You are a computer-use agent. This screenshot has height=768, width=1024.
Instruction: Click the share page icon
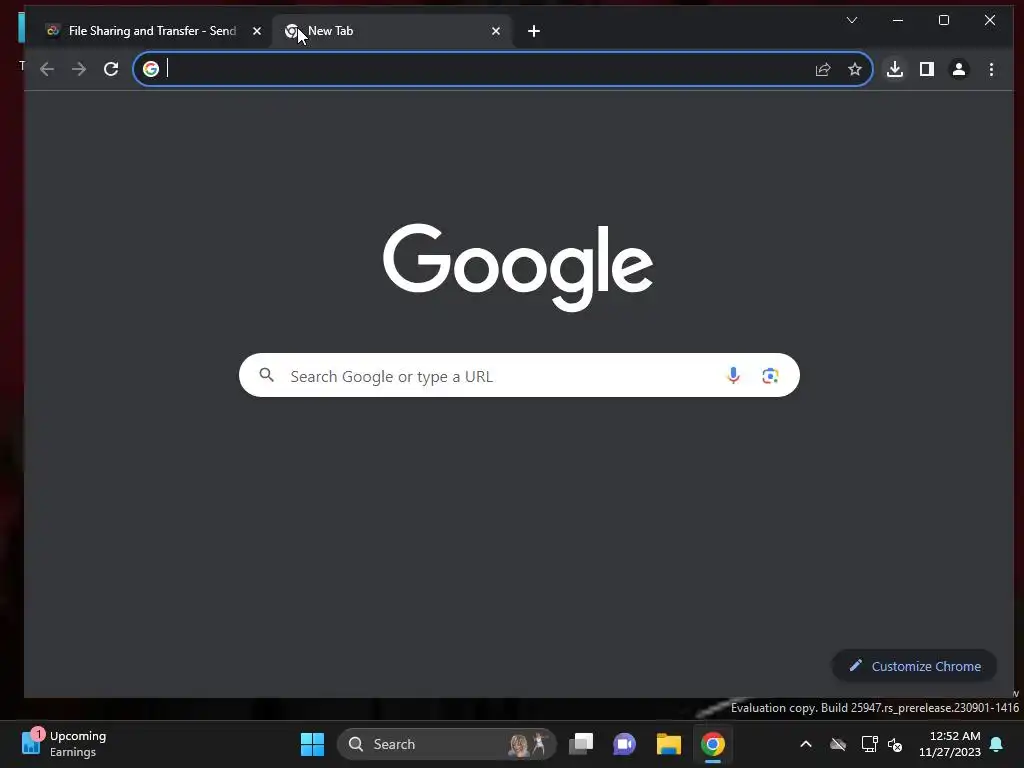[823, 69]
